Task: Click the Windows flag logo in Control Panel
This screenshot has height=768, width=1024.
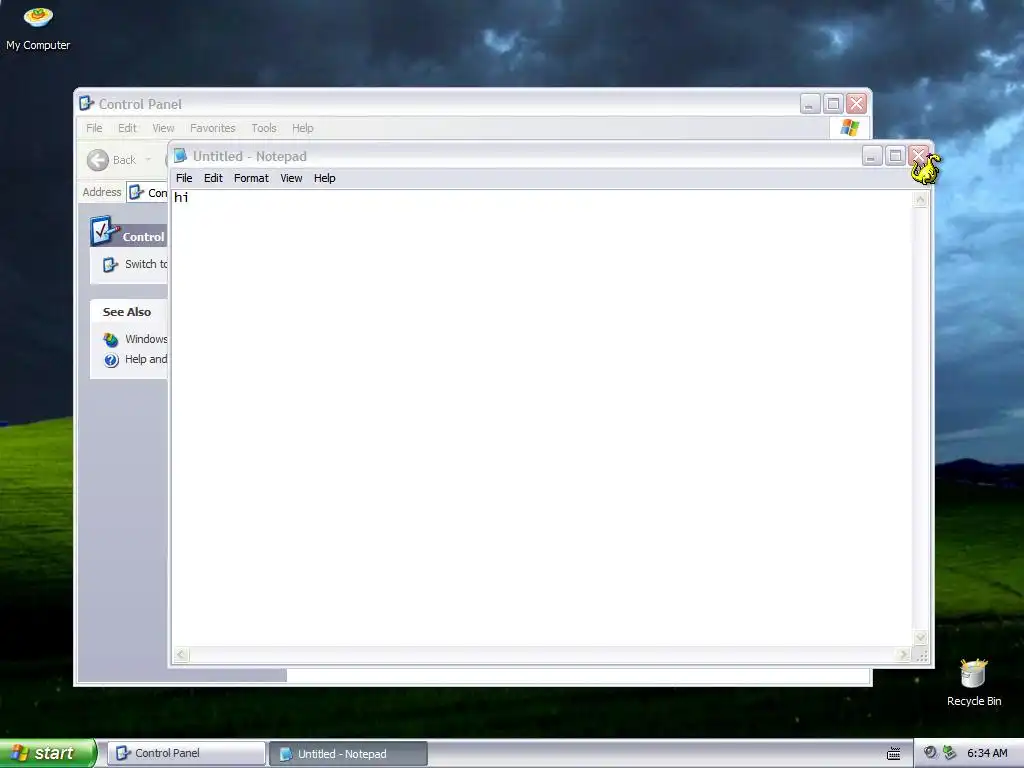Action: point(850,127)
